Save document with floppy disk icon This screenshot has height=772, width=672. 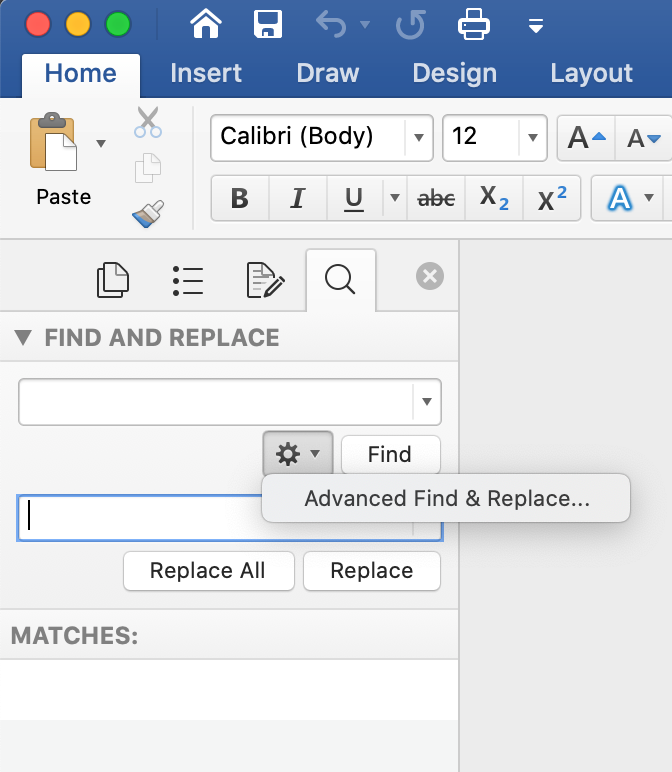(x=268, y=24)
